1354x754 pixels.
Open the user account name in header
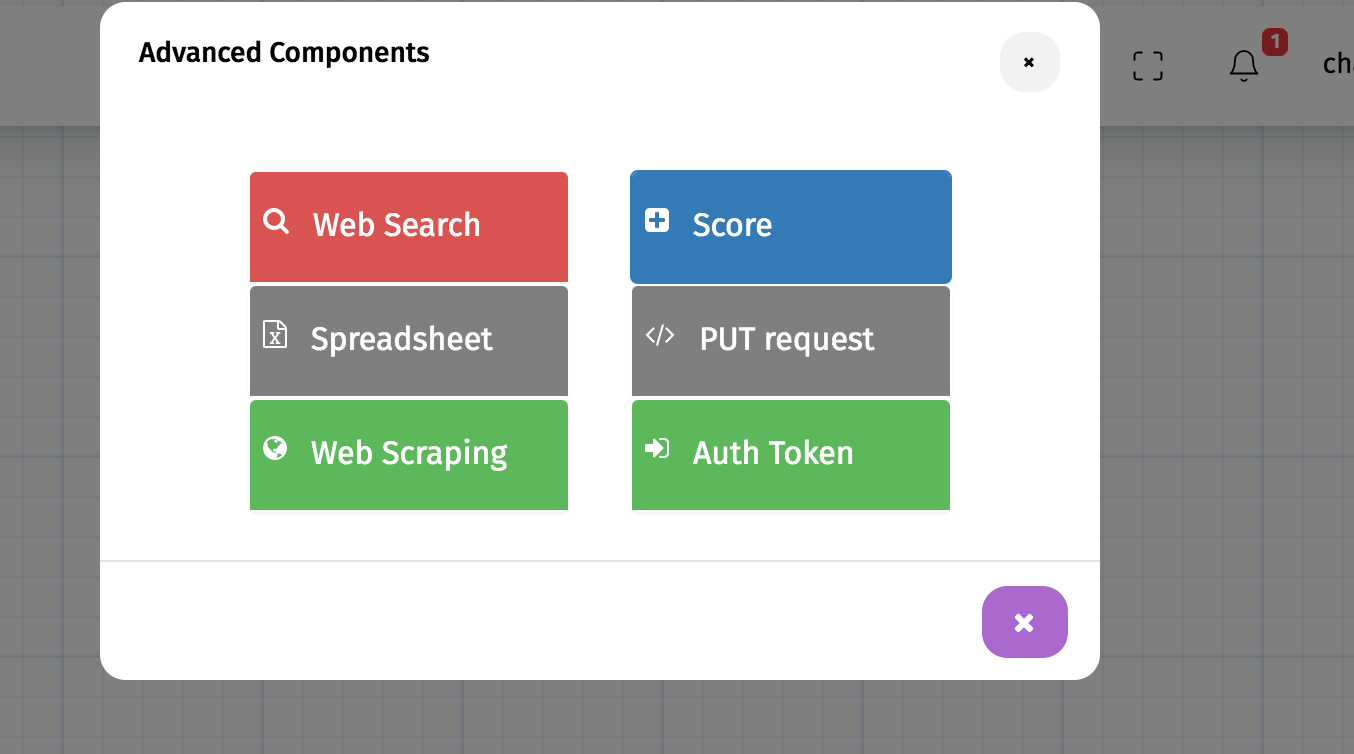(x=1337, y=64)
